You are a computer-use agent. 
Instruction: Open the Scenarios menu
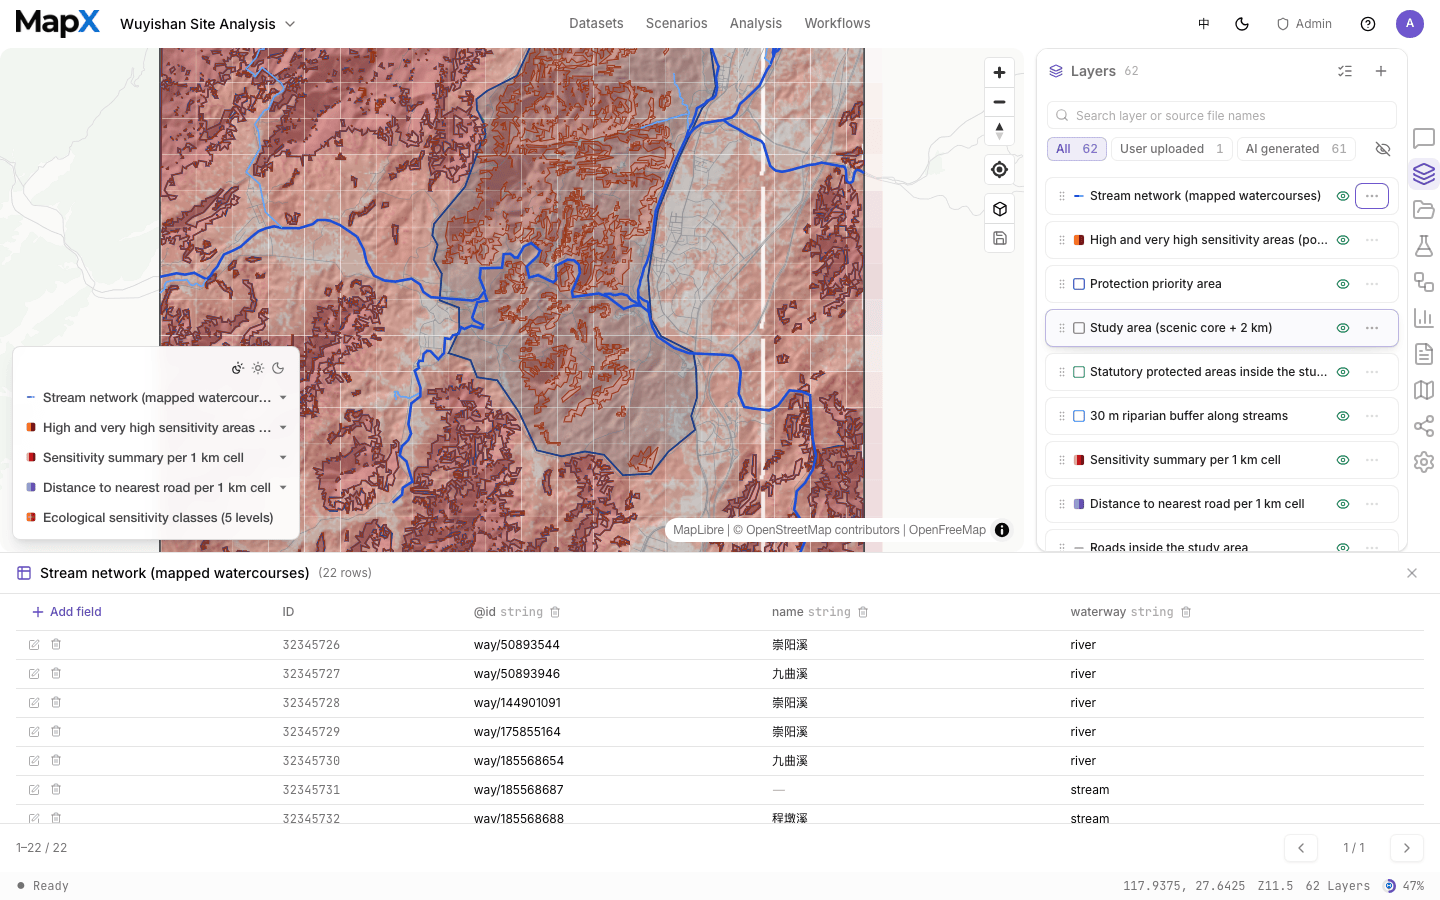tap(676, 23)
